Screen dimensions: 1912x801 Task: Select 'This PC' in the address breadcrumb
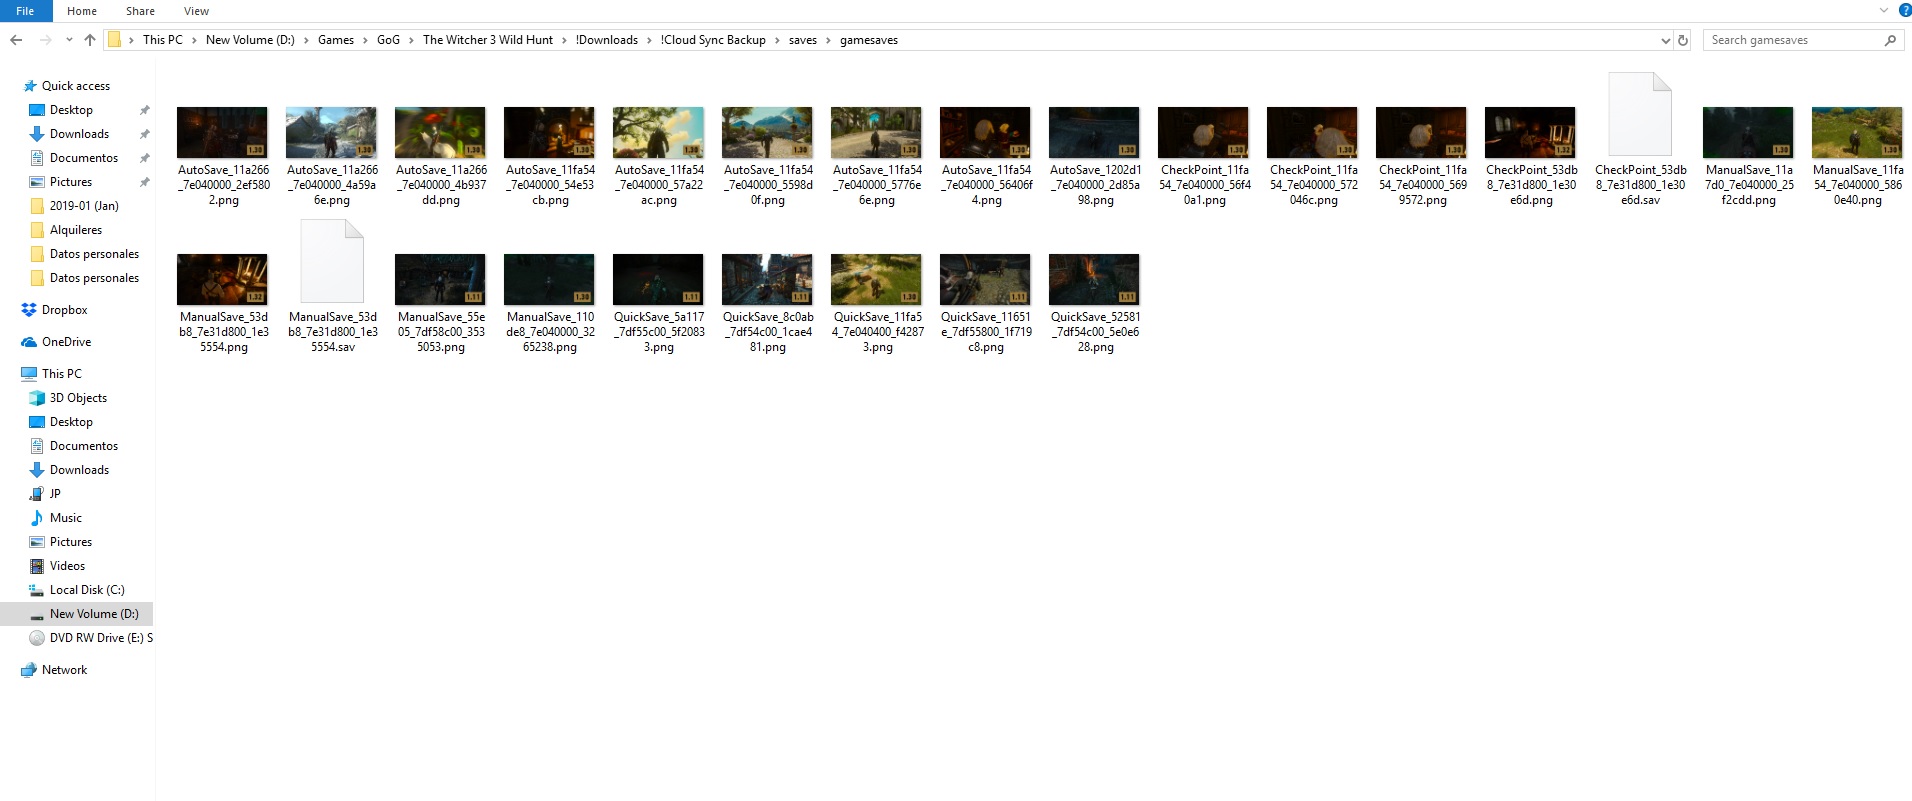(163, 40)
